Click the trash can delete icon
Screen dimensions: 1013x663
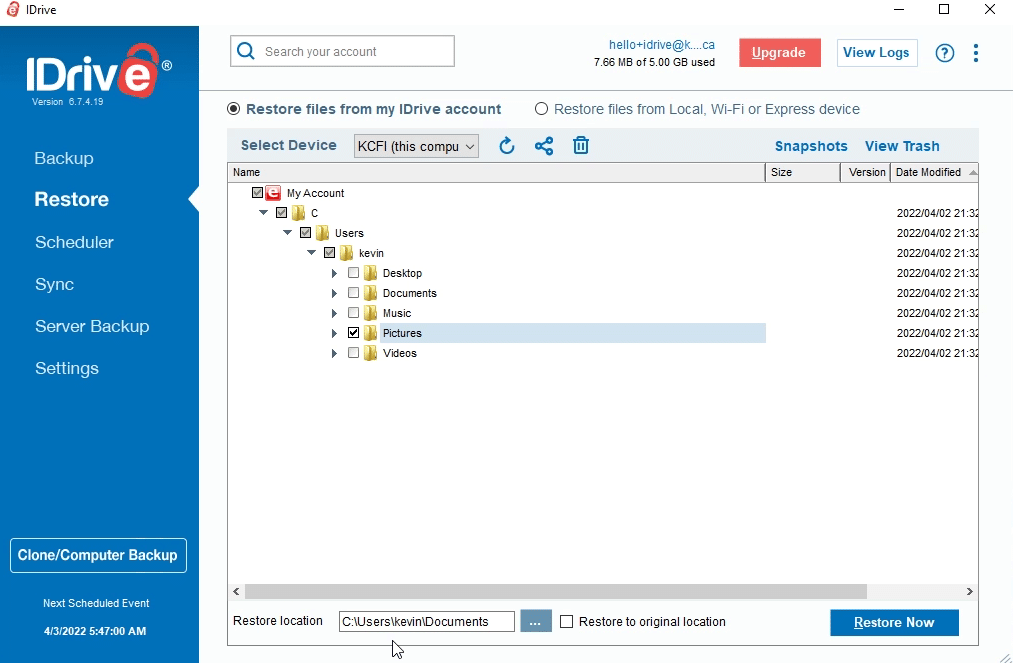tap(581, 145)
